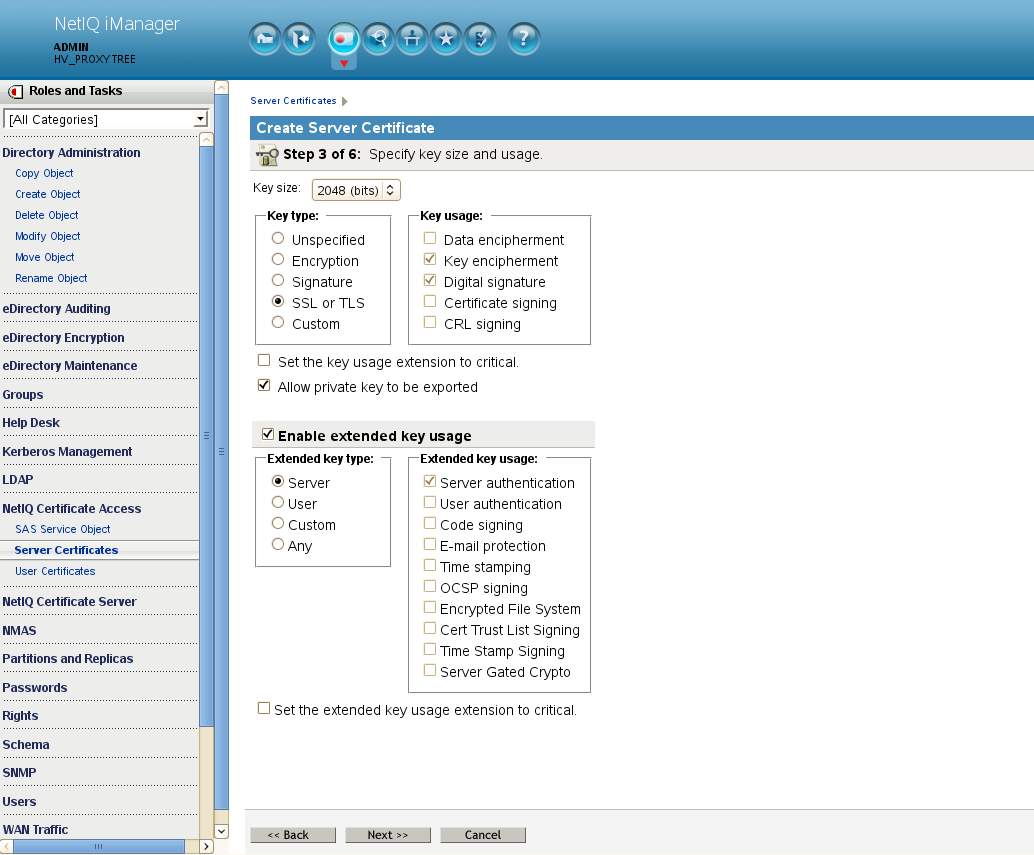Enable Certificate signing key usage

coord(430,301)
